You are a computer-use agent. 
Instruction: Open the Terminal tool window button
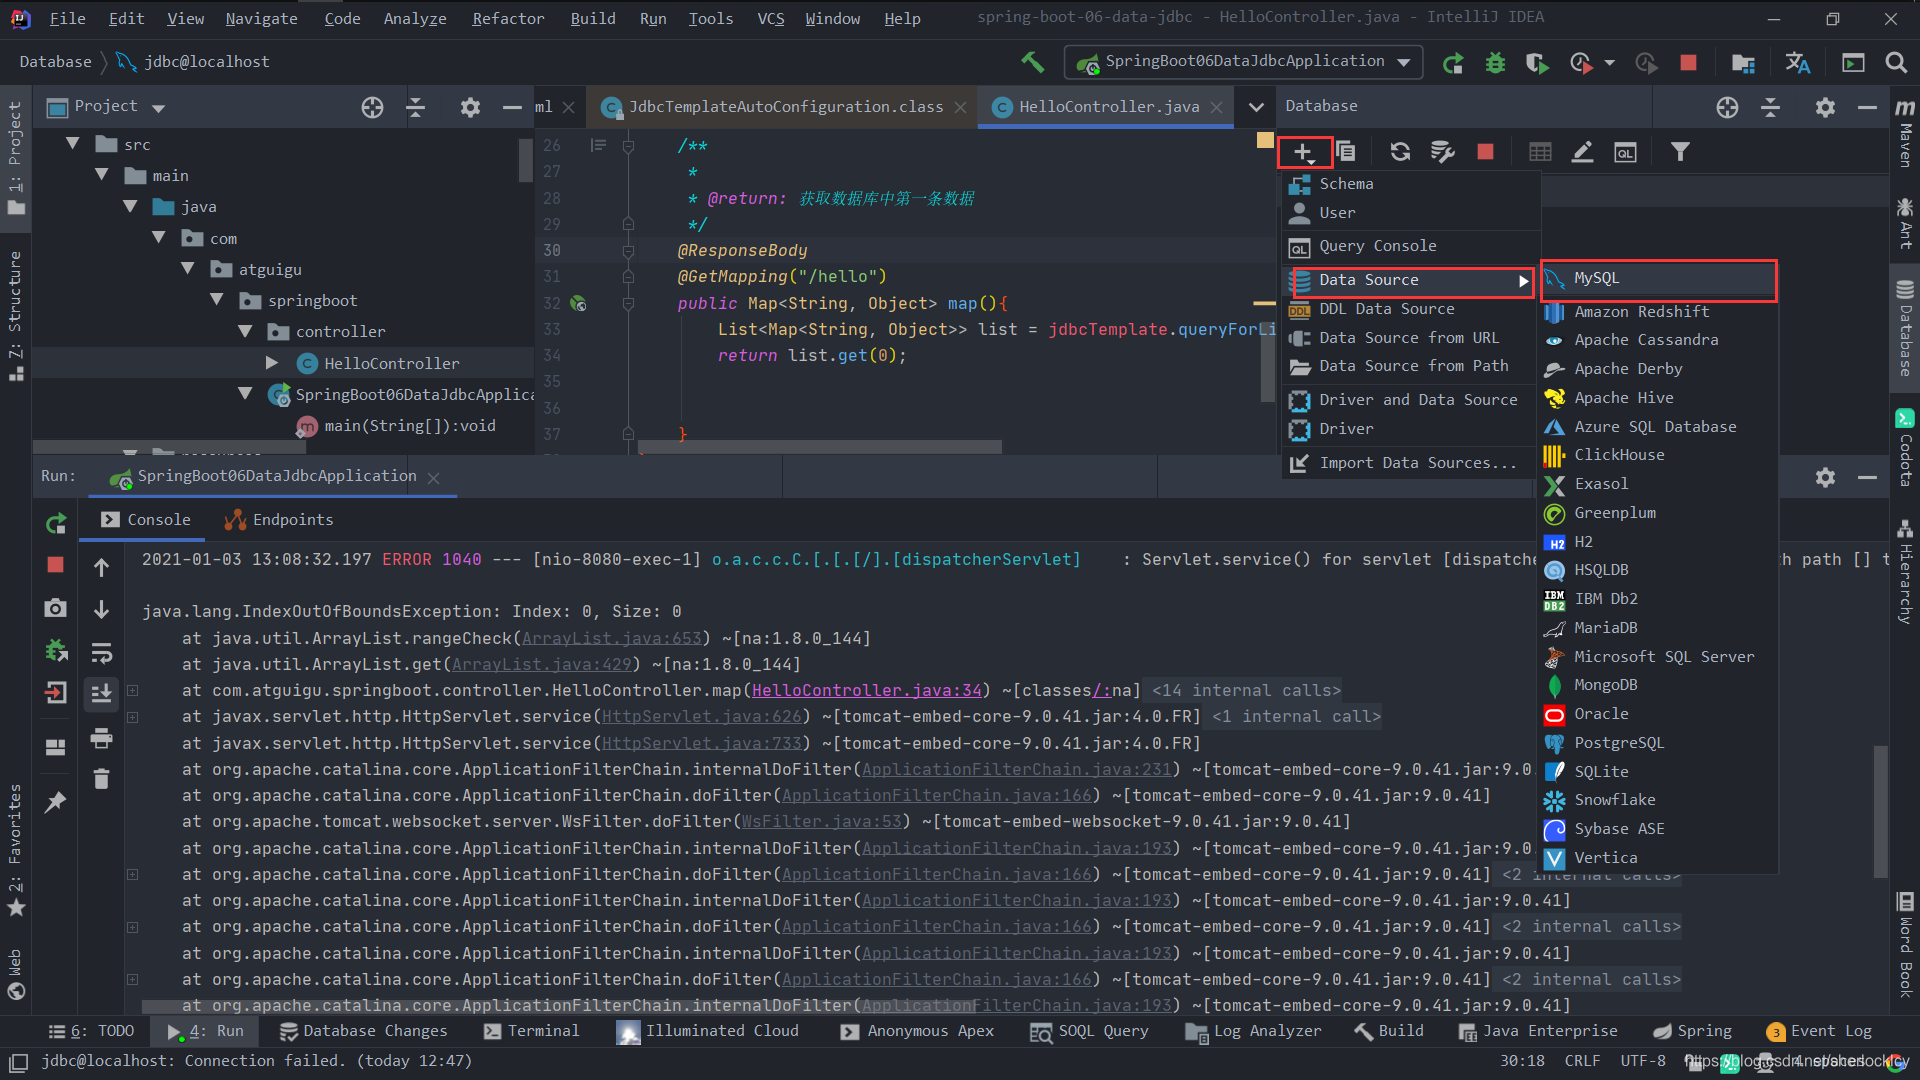pos(531,1031)
